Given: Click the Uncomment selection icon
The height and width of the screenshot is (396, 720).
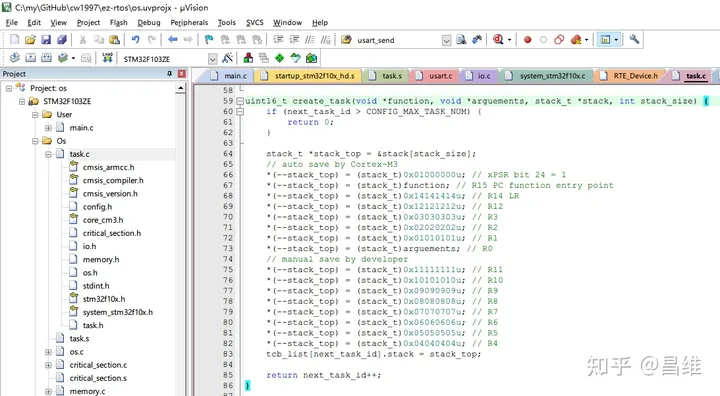Looking at the screenshot, I should click(x=326, y=40).
